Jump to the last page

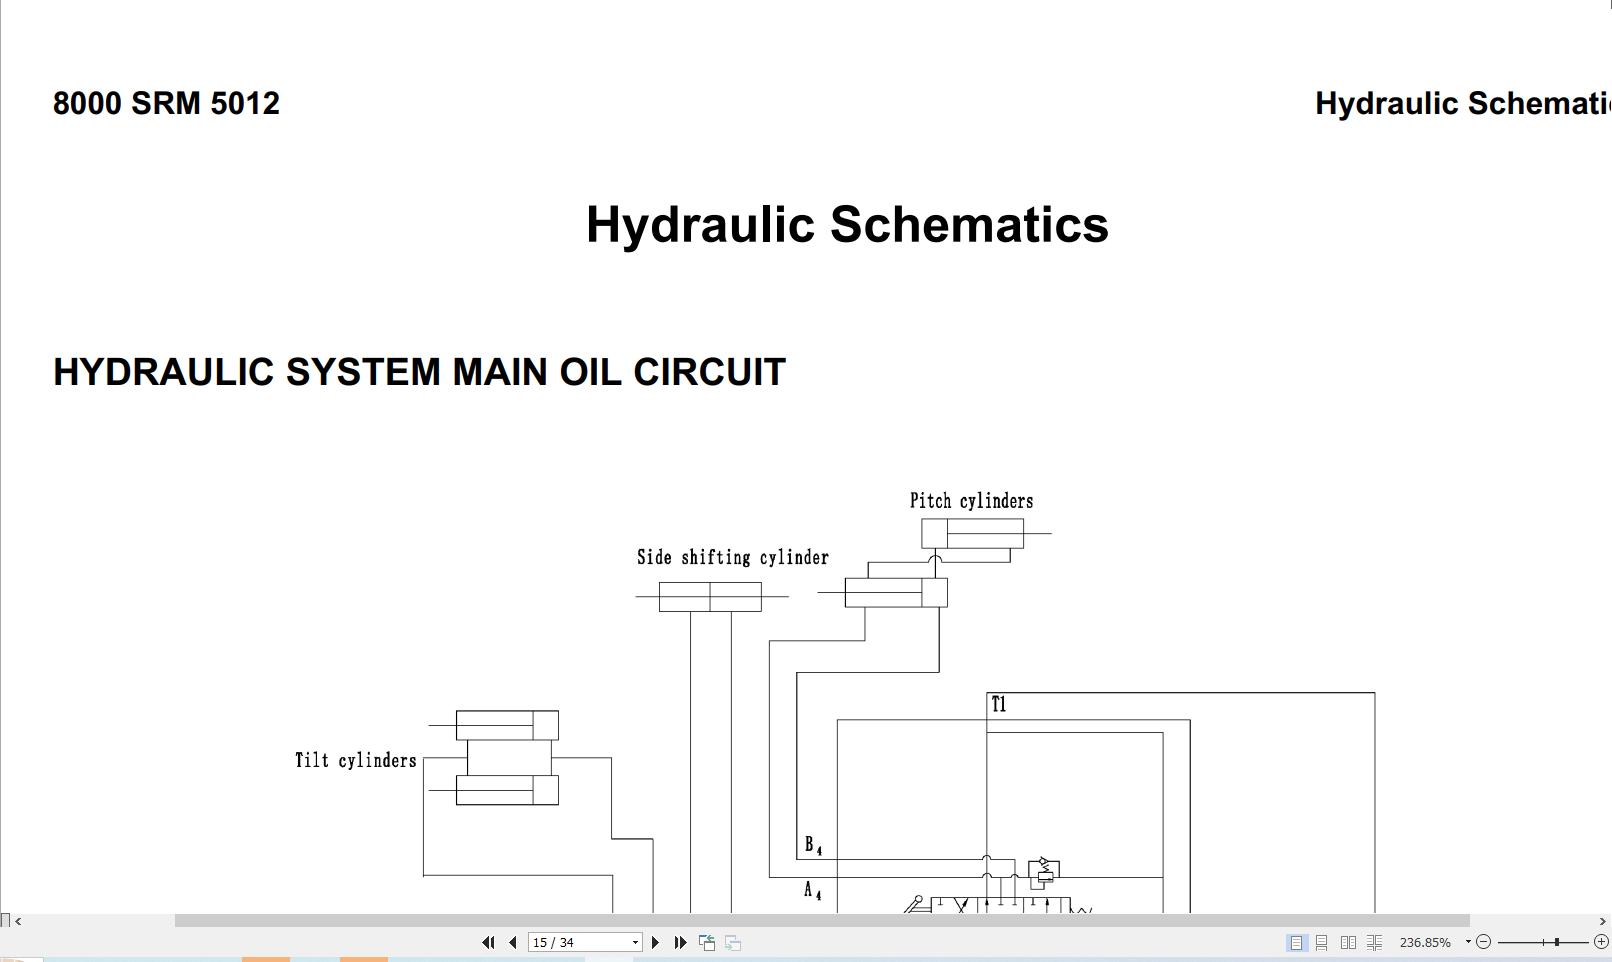point(681,942)
